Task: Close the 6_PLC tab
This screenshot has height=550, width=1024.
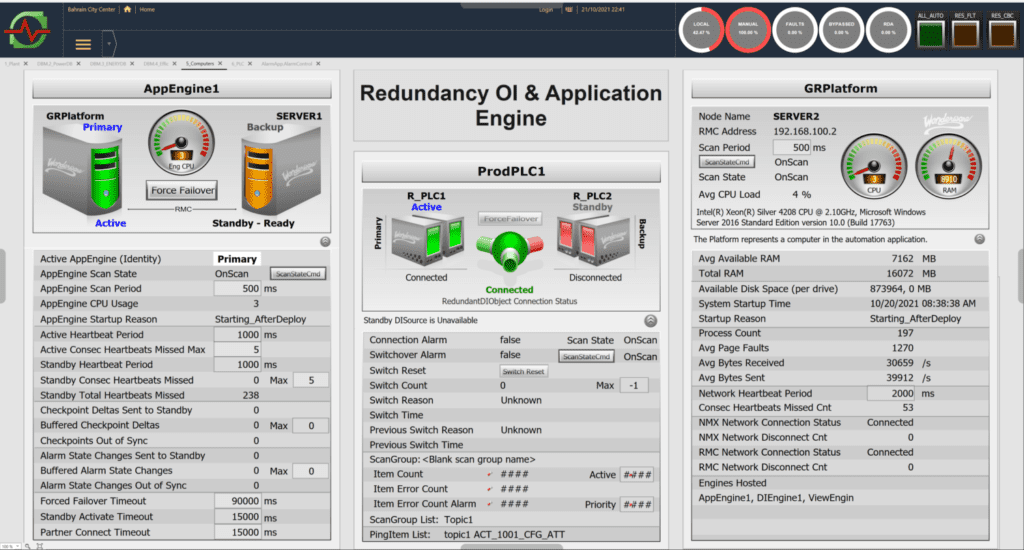Action: 250,63
